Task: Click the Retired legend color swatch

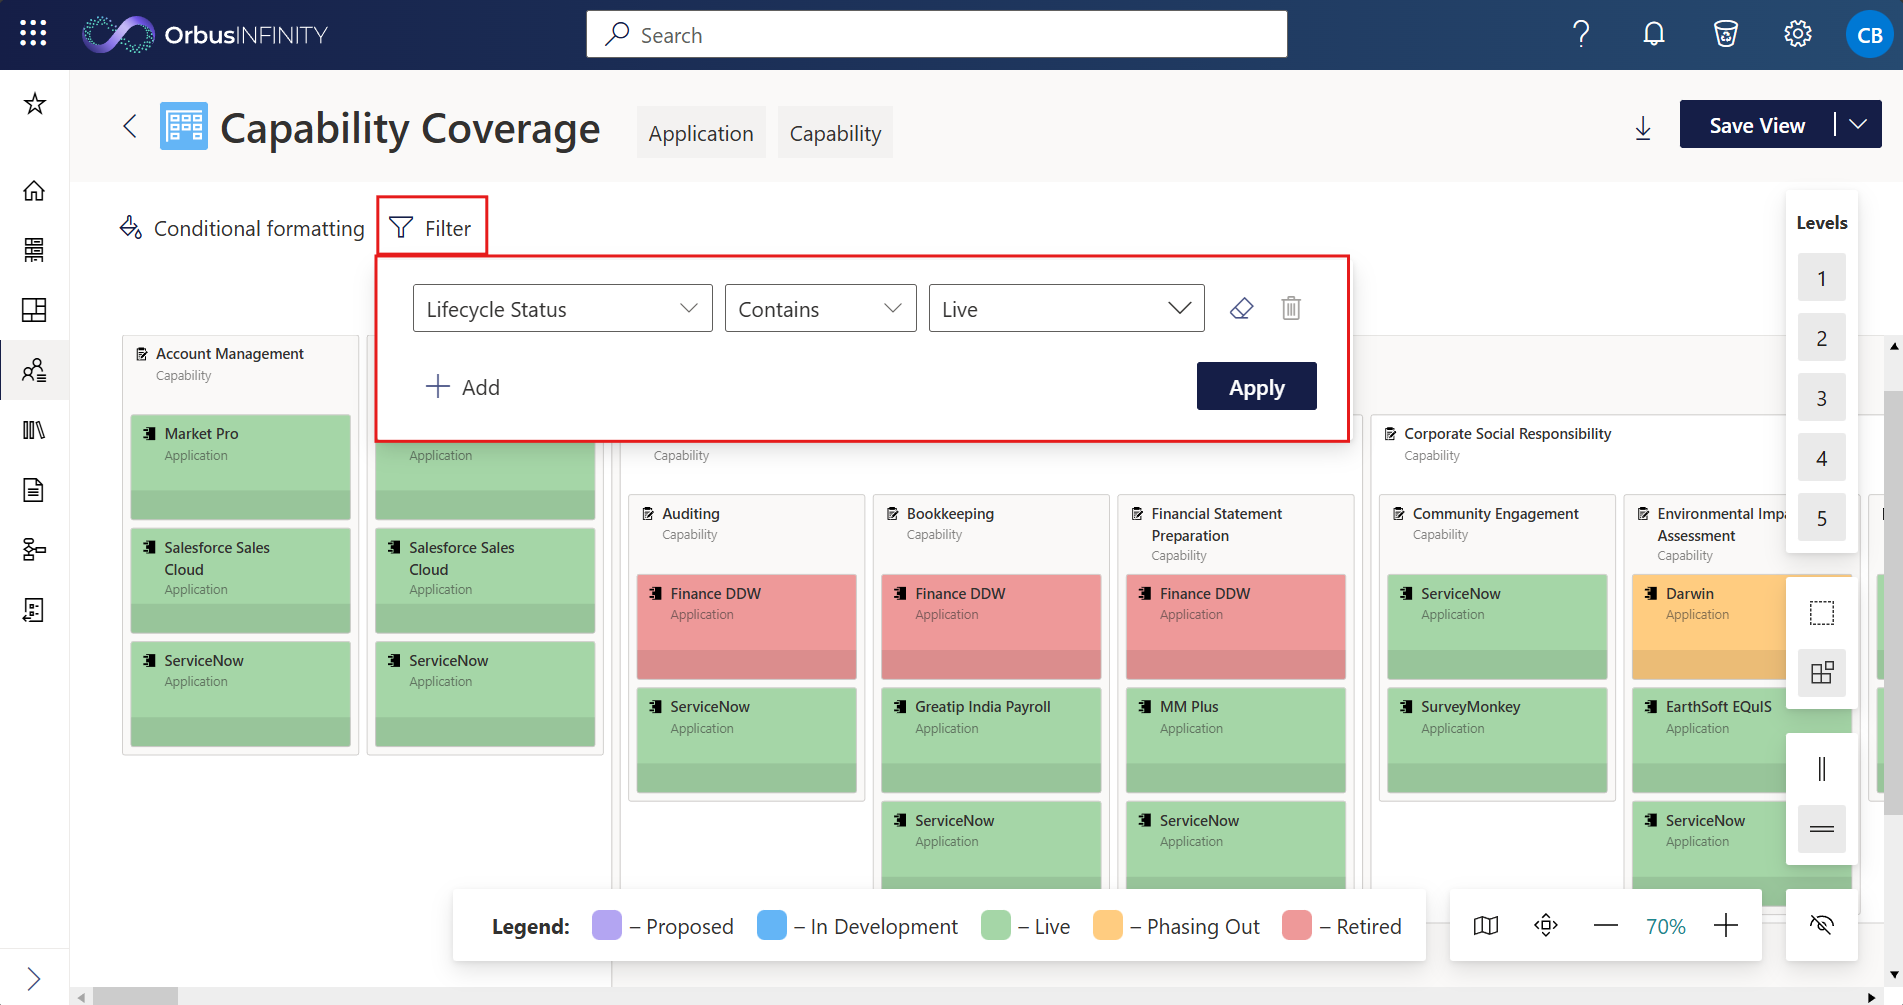Action: coord(1296,926)
